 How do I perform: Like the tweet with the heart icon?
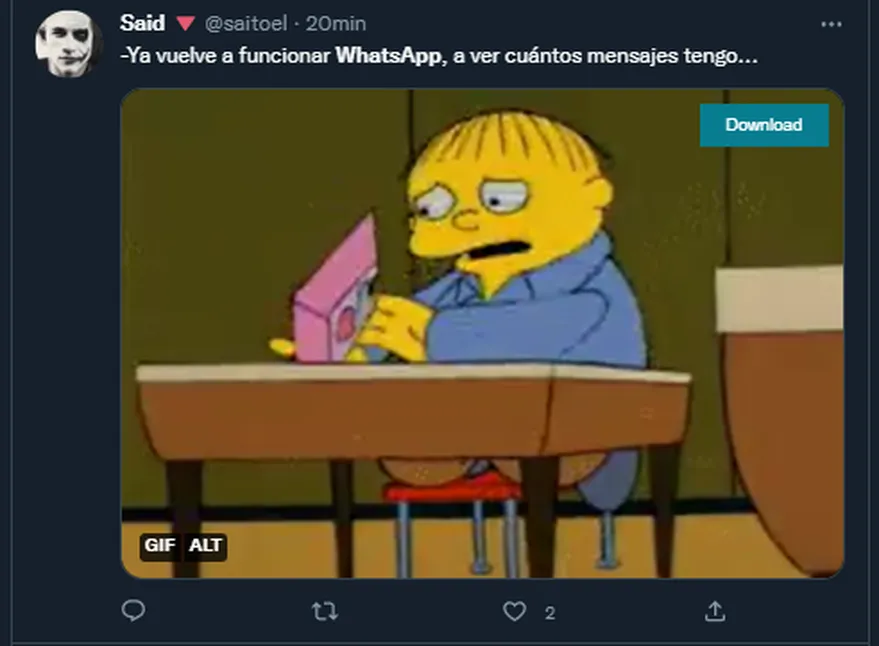click(514, 611)
